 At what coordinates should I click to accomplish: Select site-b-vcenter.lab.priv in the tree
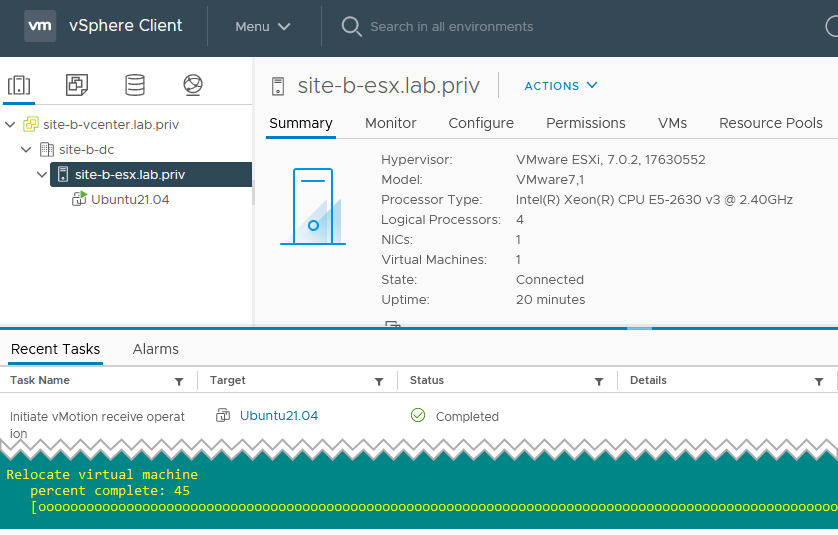pos(111,125)
